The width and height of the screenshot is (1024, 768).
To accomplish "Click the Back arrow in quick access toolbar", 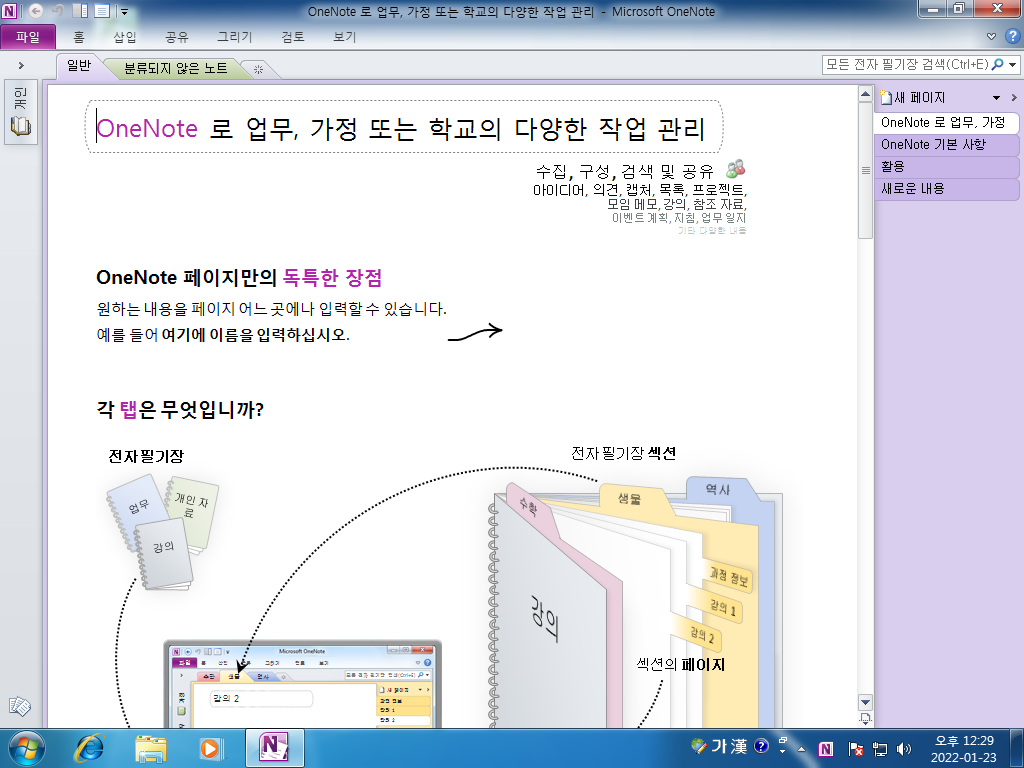I will [36, 11].
